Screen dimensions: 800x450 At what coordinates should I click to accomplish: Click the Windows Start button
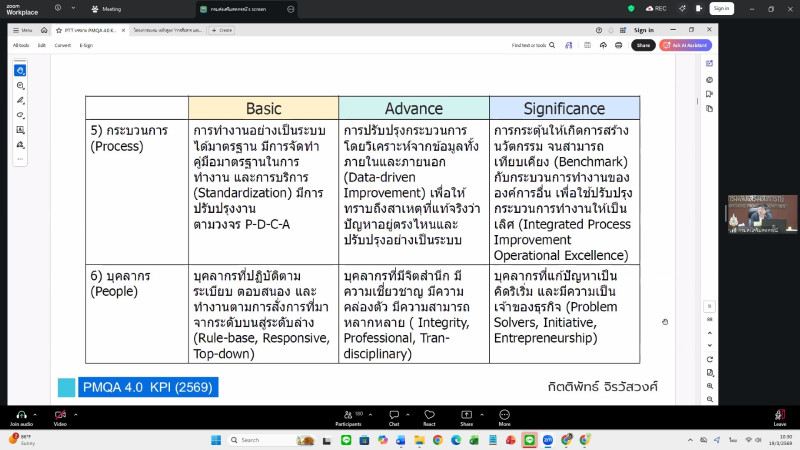click(x=216, y=440)
